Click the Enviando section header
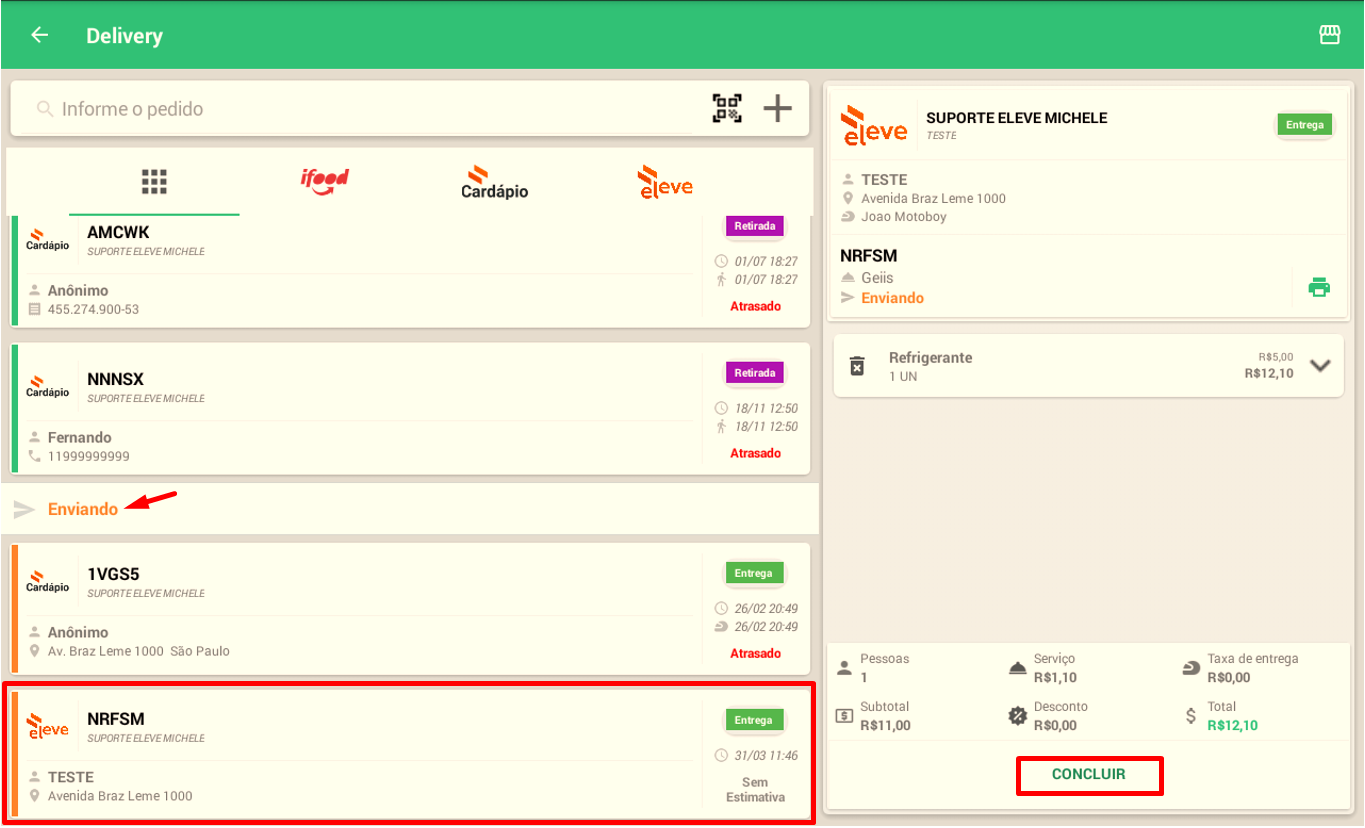This screenshot has width=1365, height=828. 410,509
